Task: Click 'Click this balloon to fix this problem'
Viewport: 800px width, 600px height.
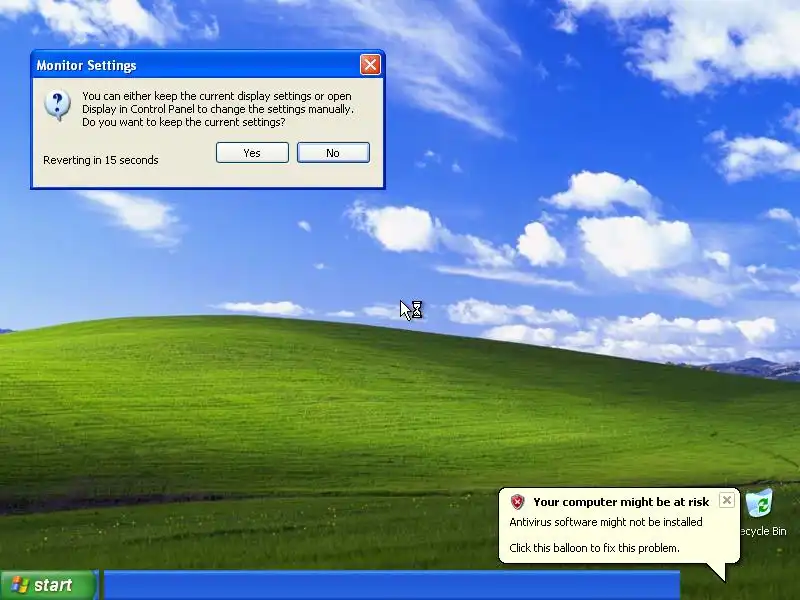Action: click(594, 548)
